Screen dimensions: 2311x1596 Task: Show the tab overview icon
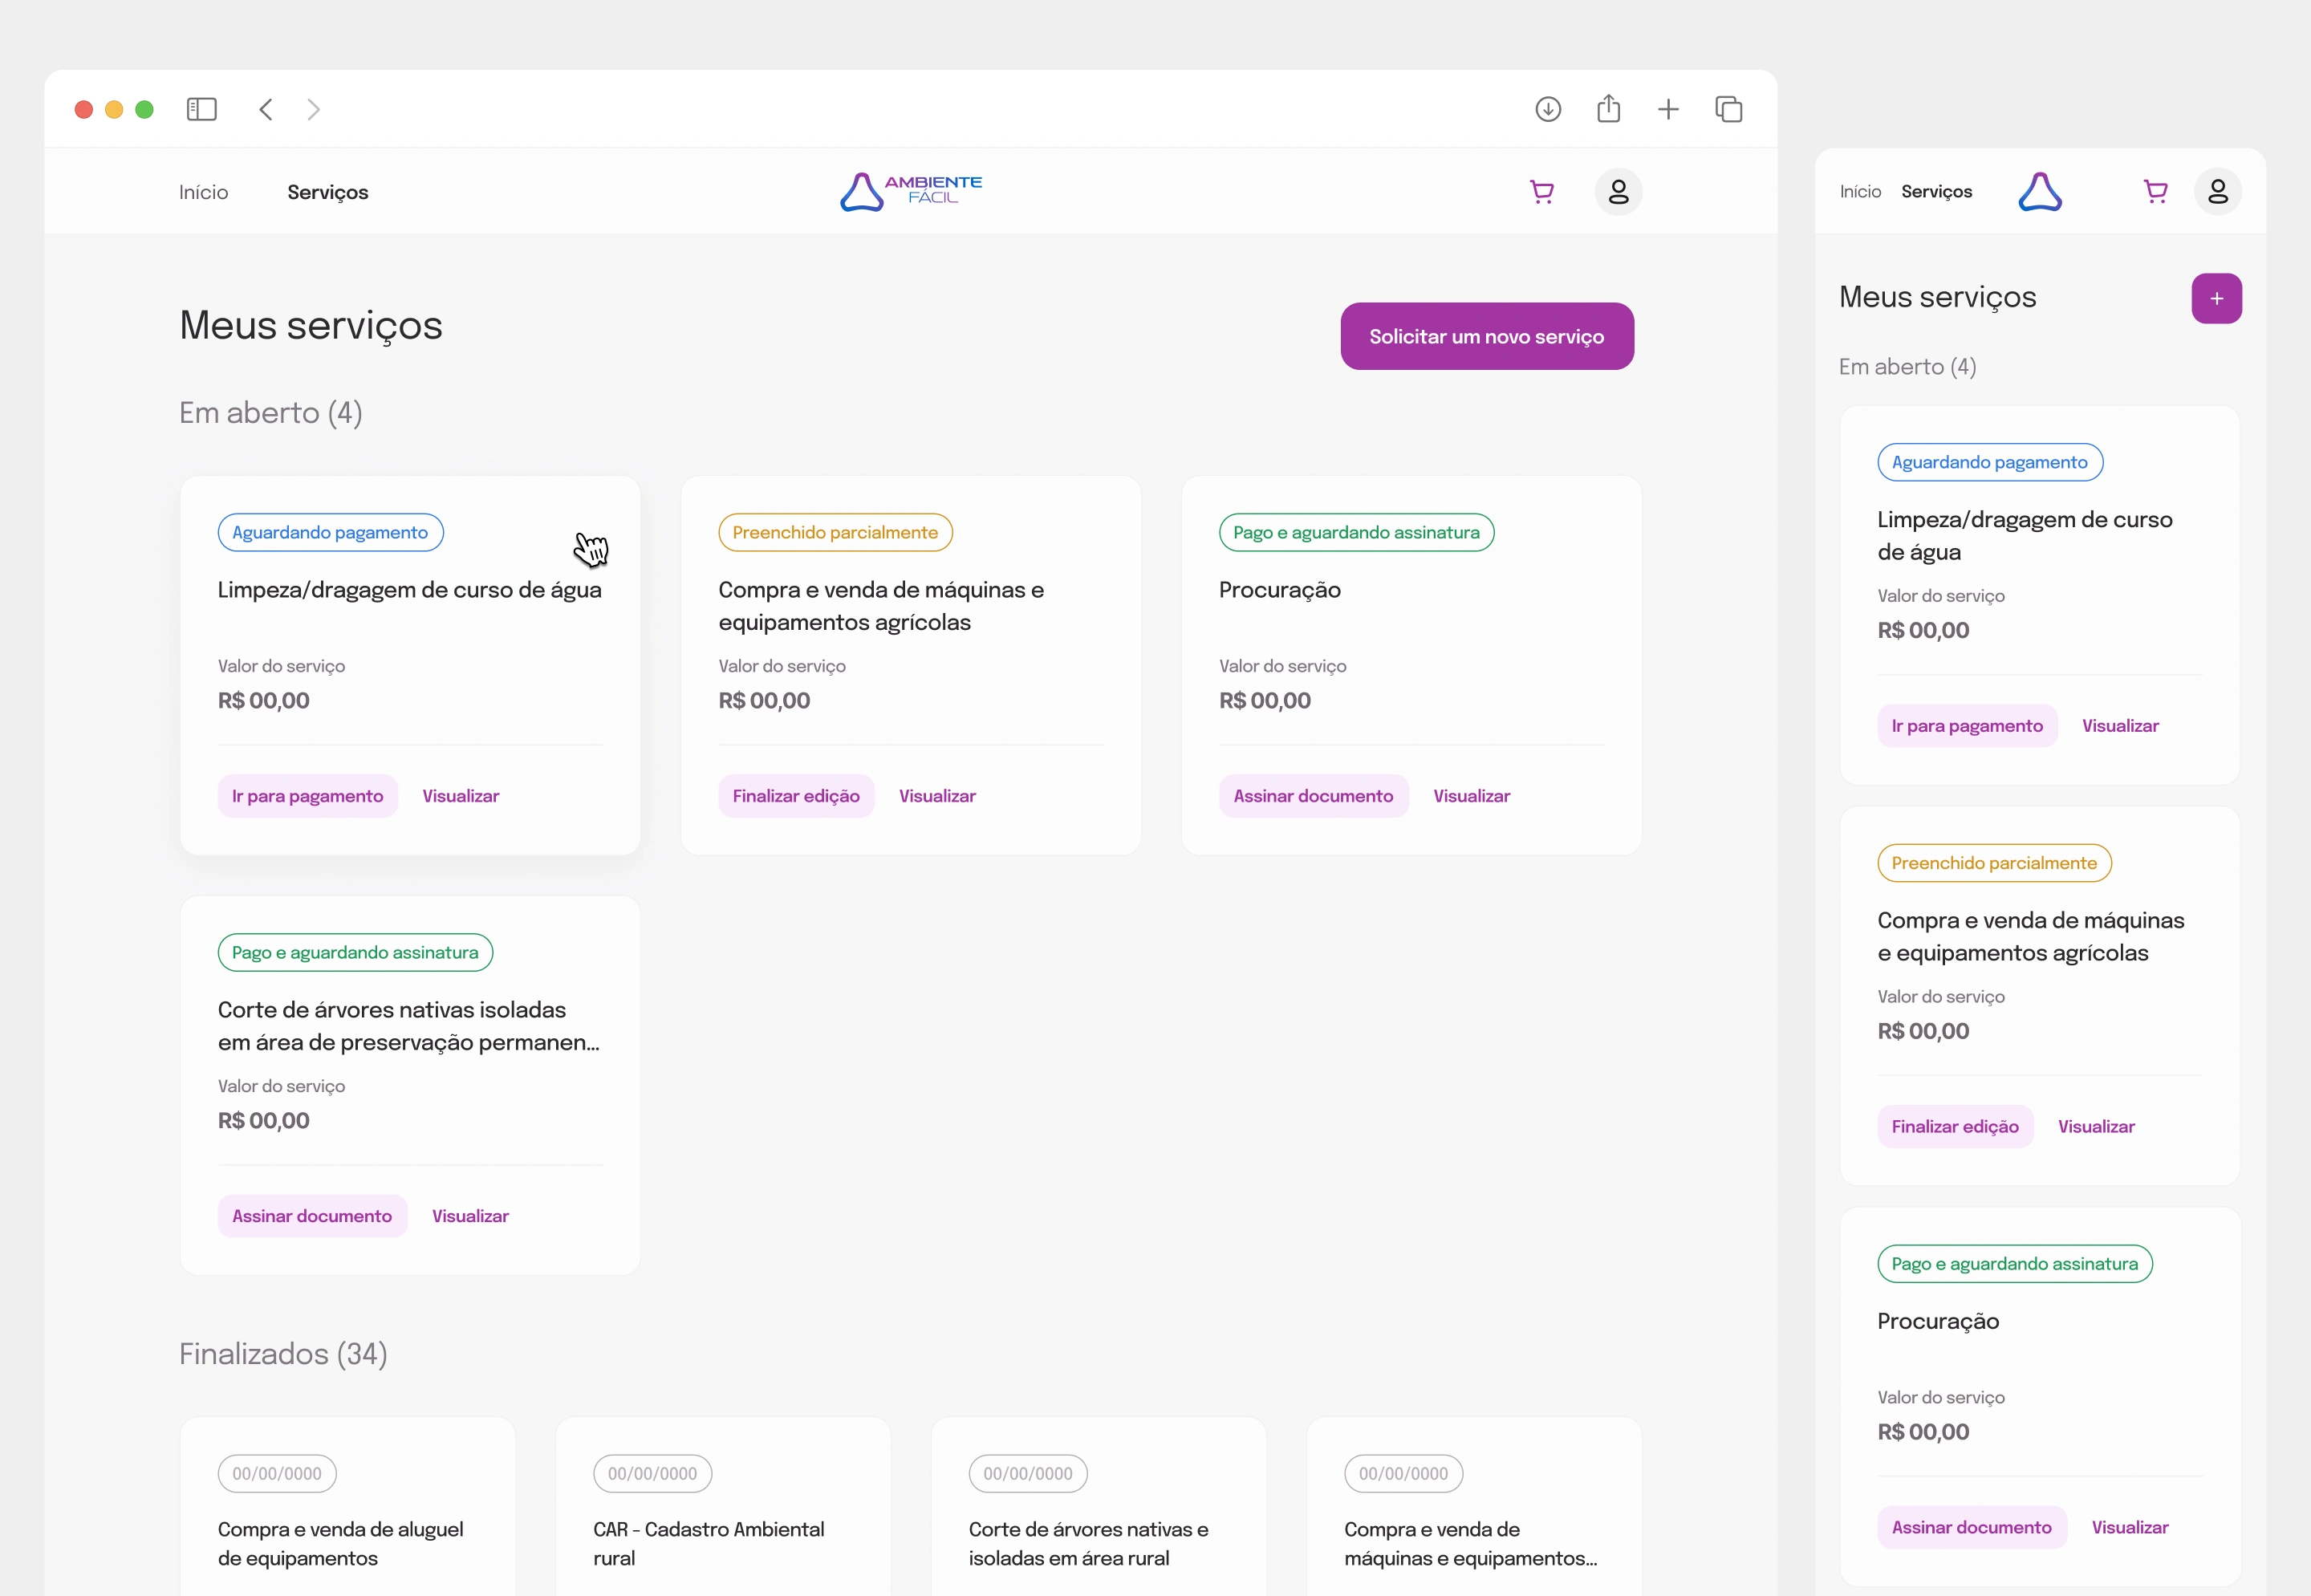click(x=1729, y=109)
